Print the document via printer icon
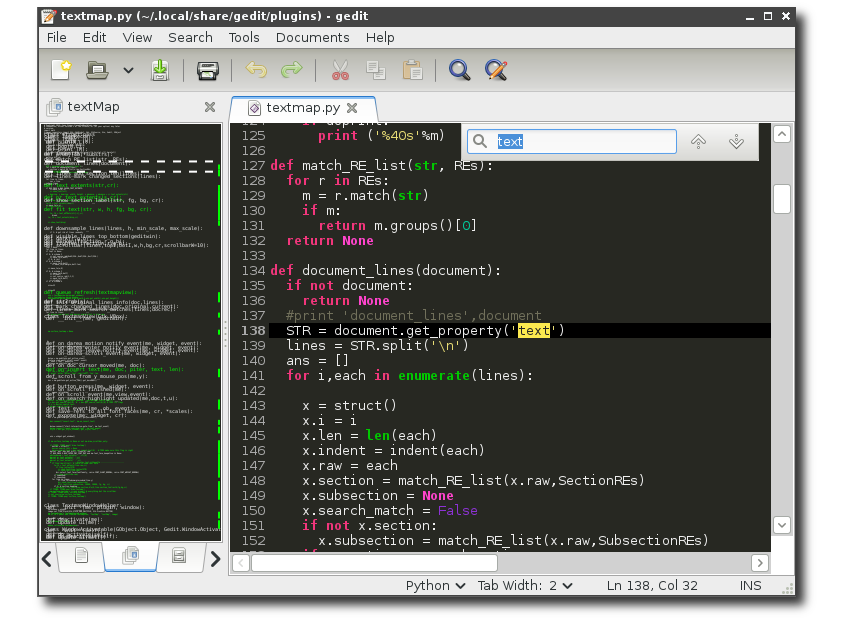The height and width of the screenshot is (620, 850). click(x=207, y=70)
